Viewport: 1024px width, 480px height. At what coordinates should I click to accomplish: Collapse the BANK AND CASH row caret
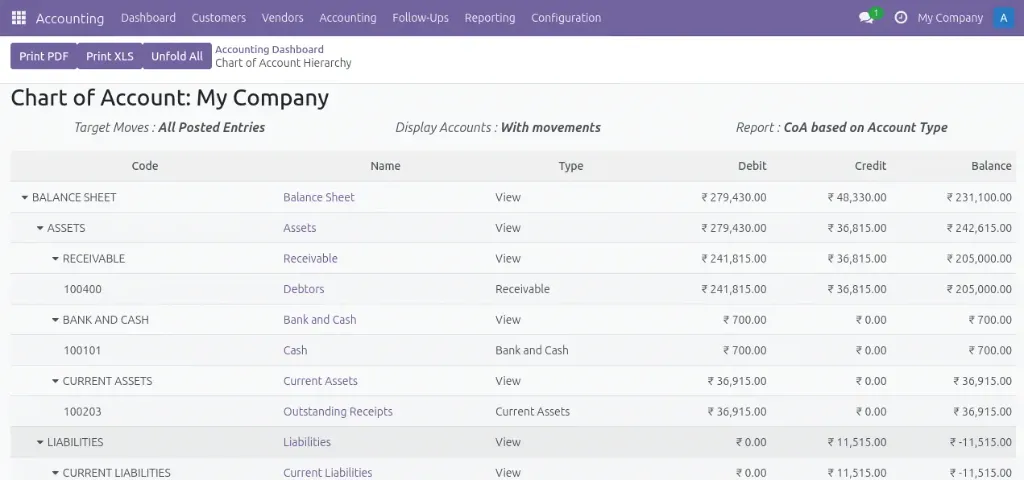(x=56, y=320)
